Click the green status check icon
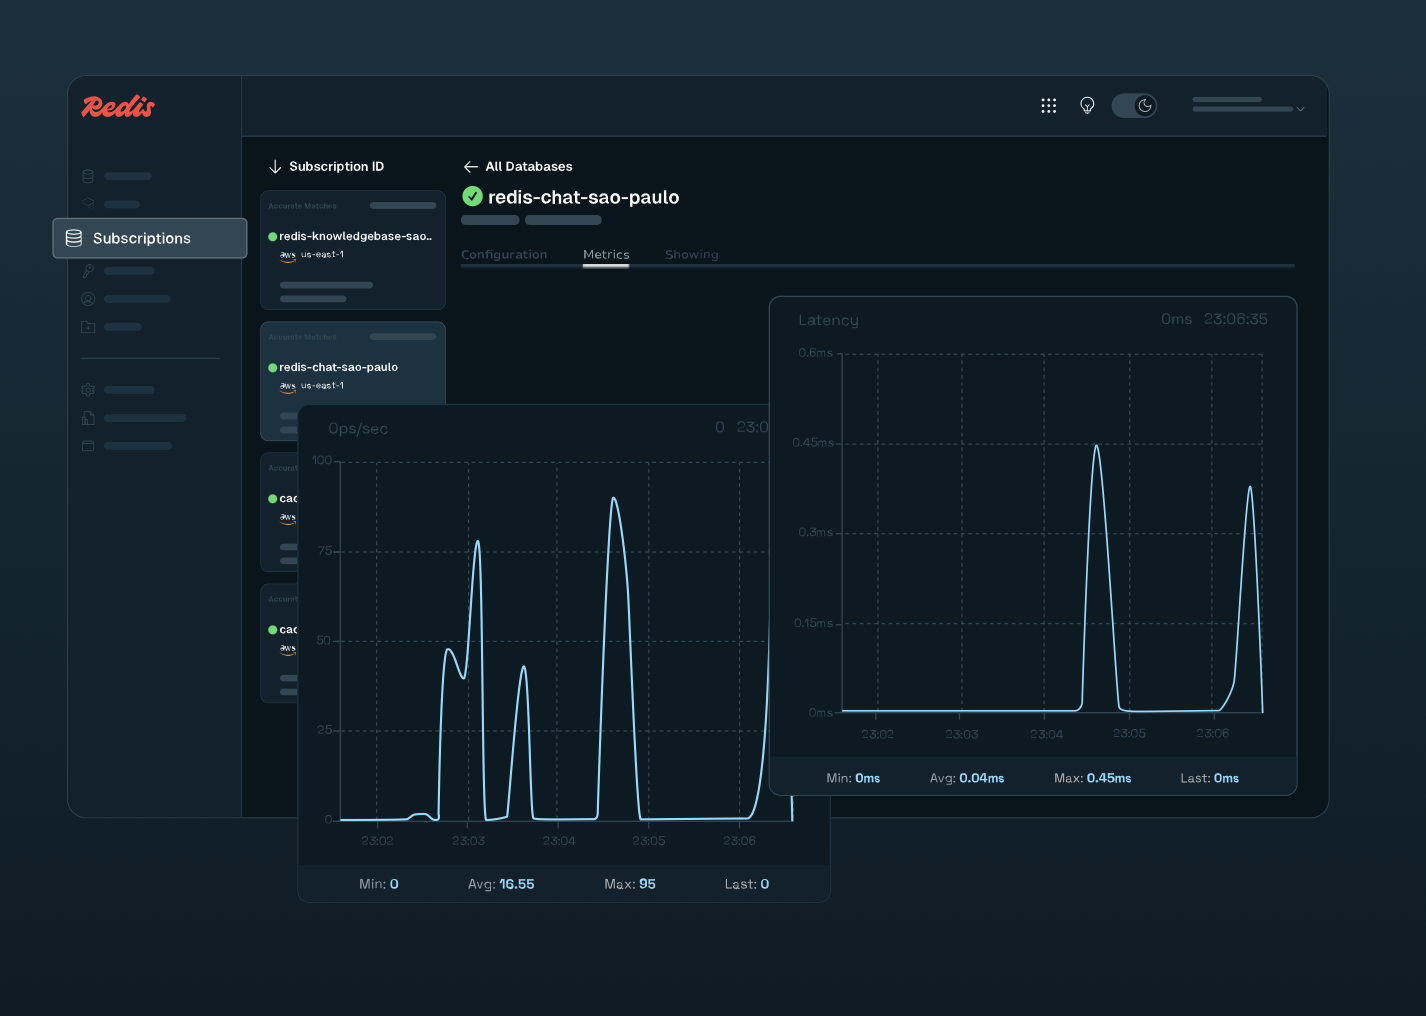This screenshot has height=1016, width=1426. click(472, 197)
